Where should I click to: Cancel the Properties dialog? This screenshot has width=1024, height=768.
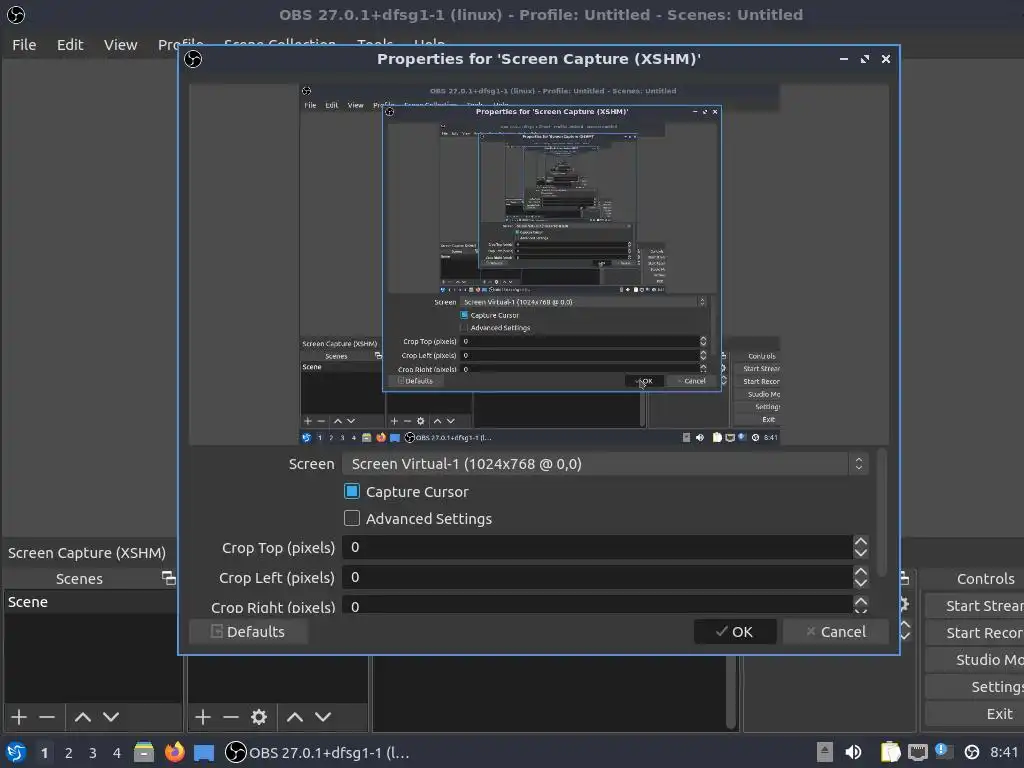[836, 632]
